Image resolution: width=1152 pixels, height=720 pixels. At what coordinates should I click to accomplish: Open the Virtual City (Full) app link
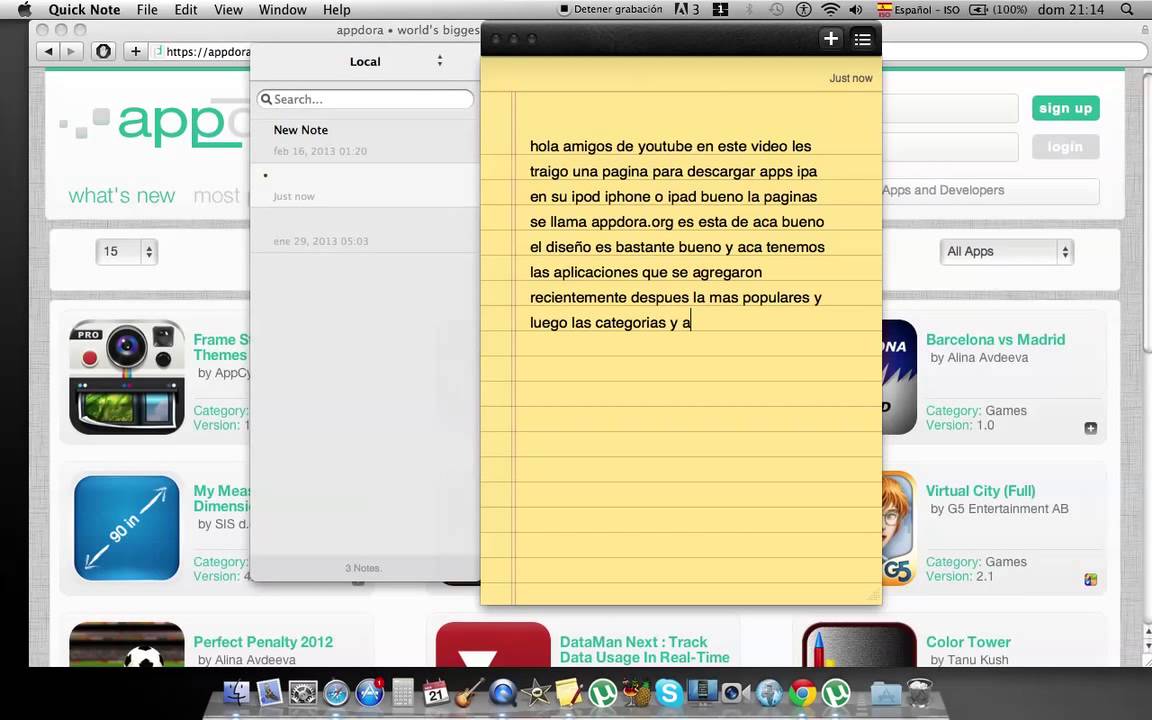980,491
